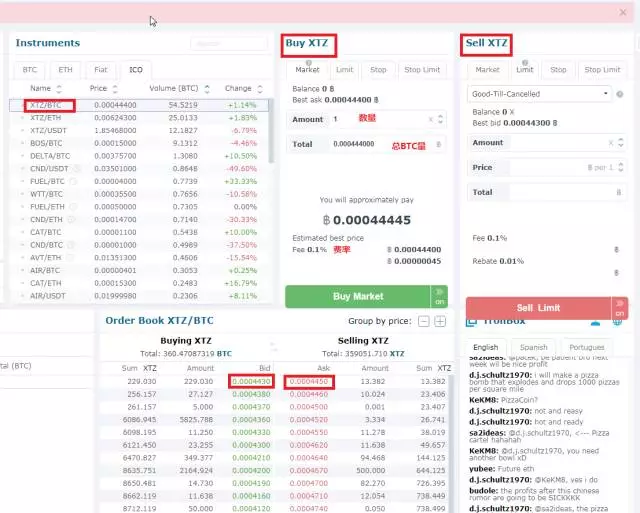Open the Market tab in Sell XTZ

pos(487,70)
